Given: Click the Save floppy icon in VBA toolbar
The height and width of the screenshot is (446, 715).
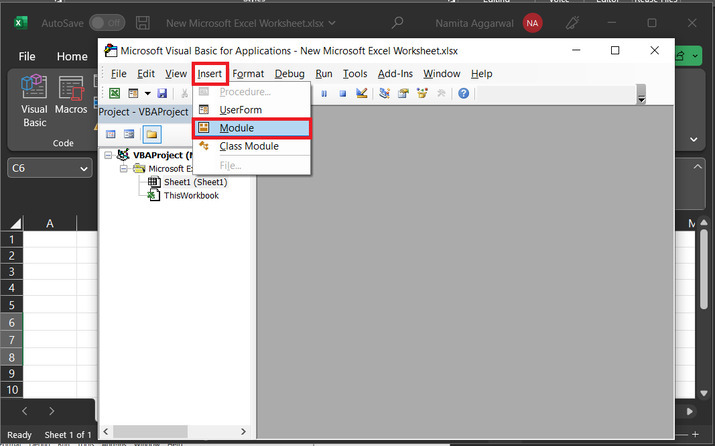Looking at the screenshot, I should (162, 93).
